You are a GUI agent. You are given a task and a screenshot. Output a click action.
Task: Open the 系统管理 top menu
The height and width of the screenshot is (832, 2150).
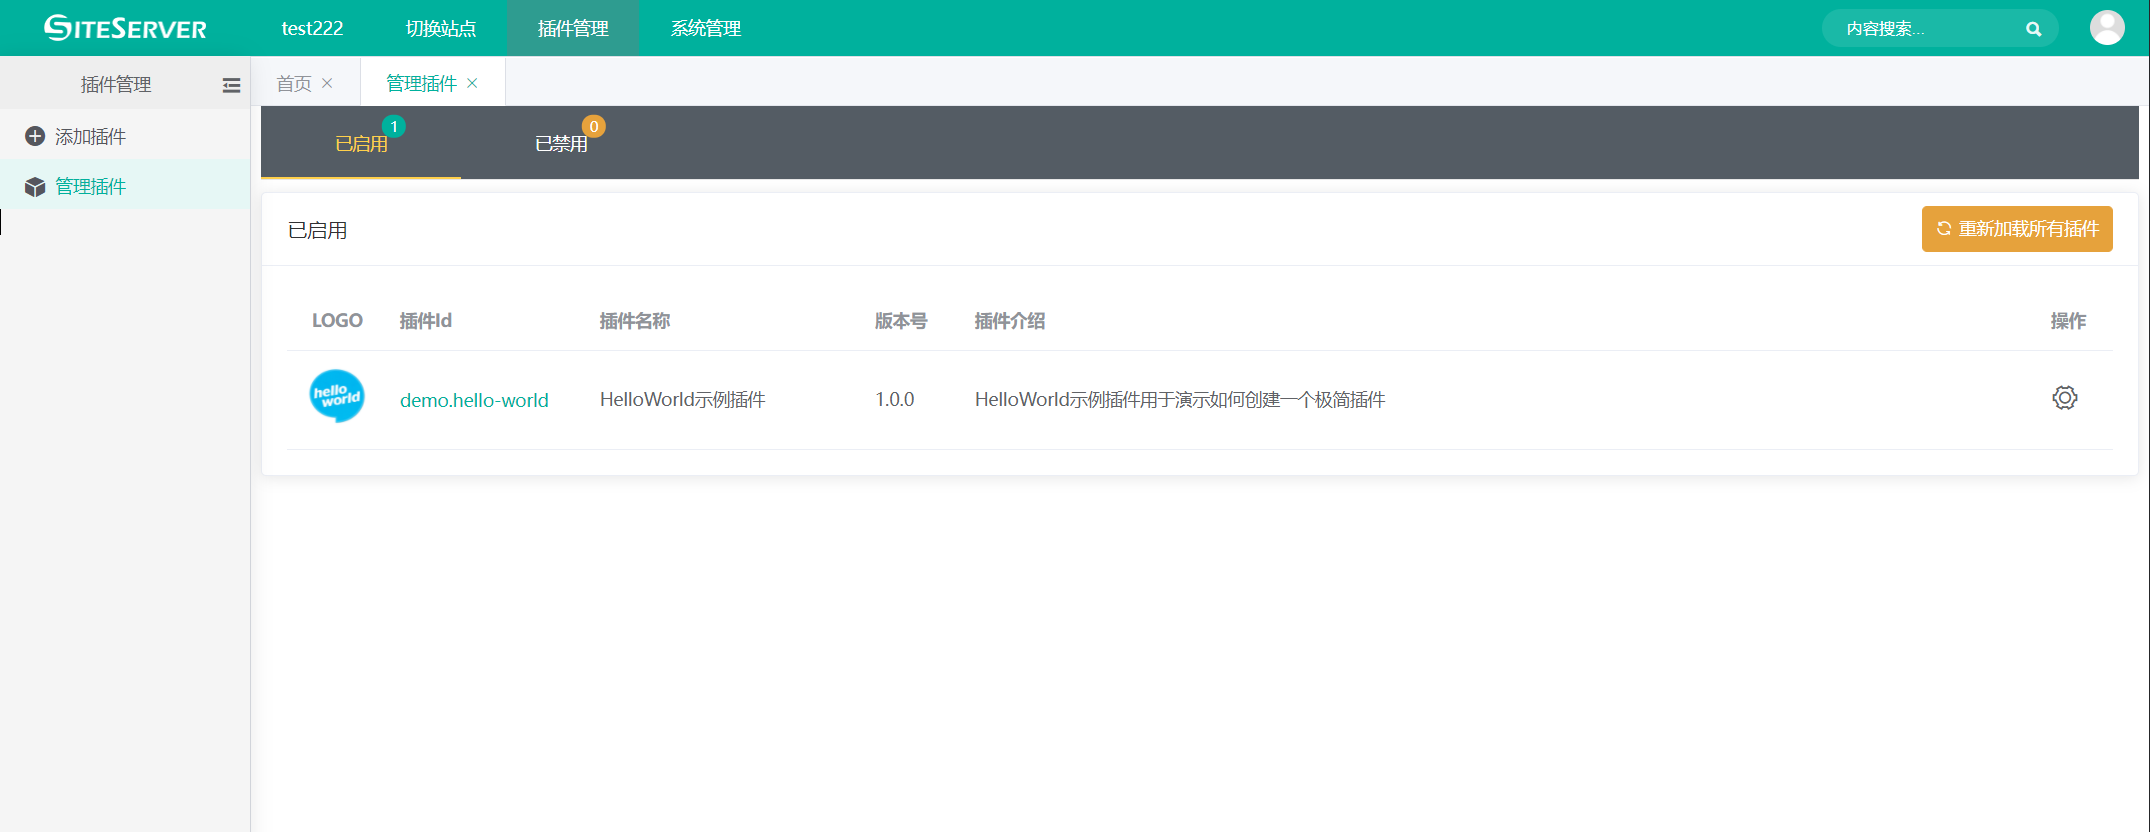point(706,28)
